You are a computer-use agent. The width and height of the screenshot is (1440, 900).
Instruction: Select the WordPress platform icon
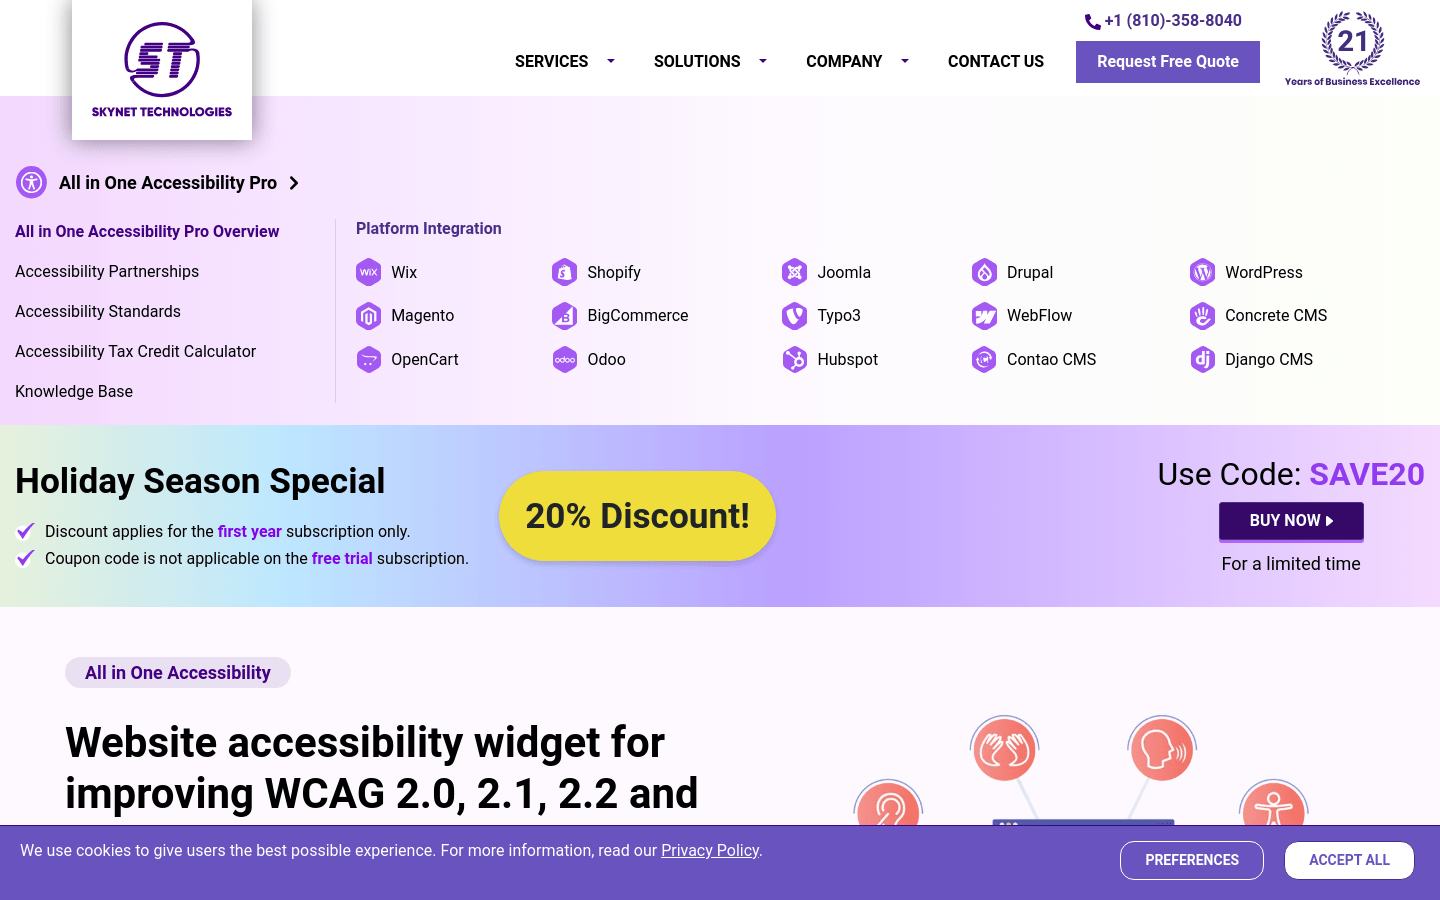coord(1202,272)
